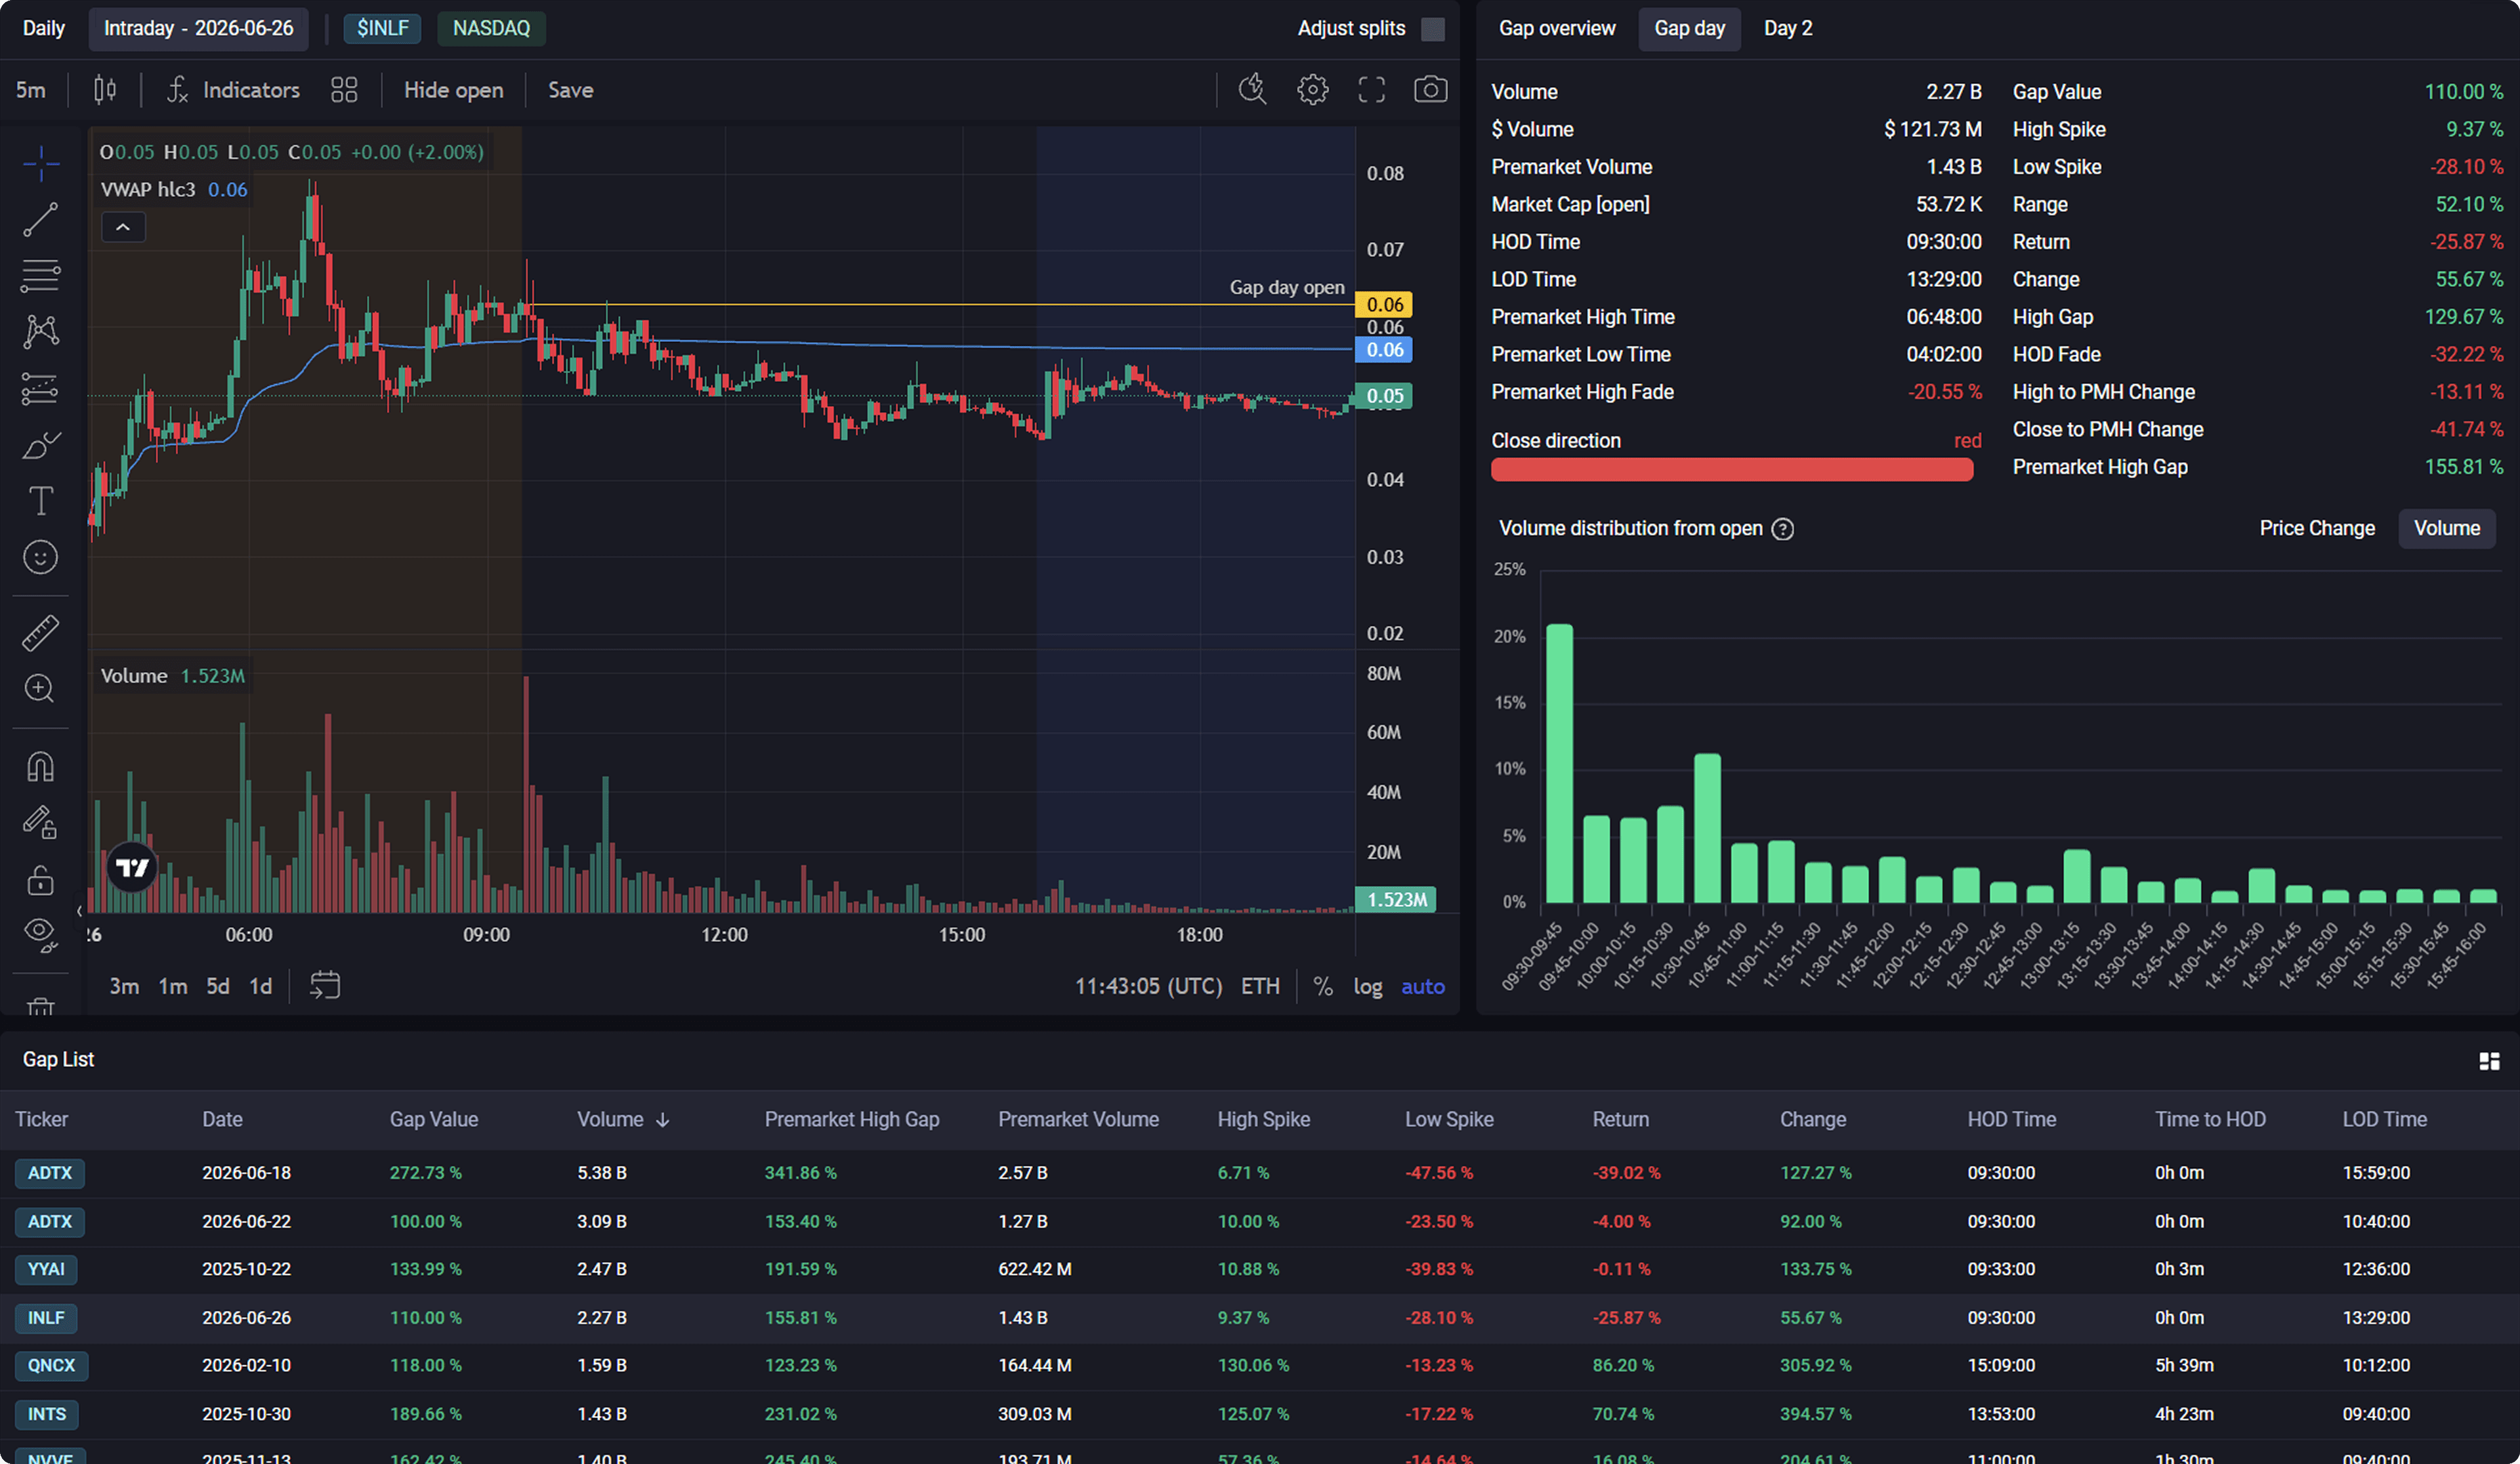Open the forecasting and measurement tools
Screen dimensions: 2520x1464
41,388
